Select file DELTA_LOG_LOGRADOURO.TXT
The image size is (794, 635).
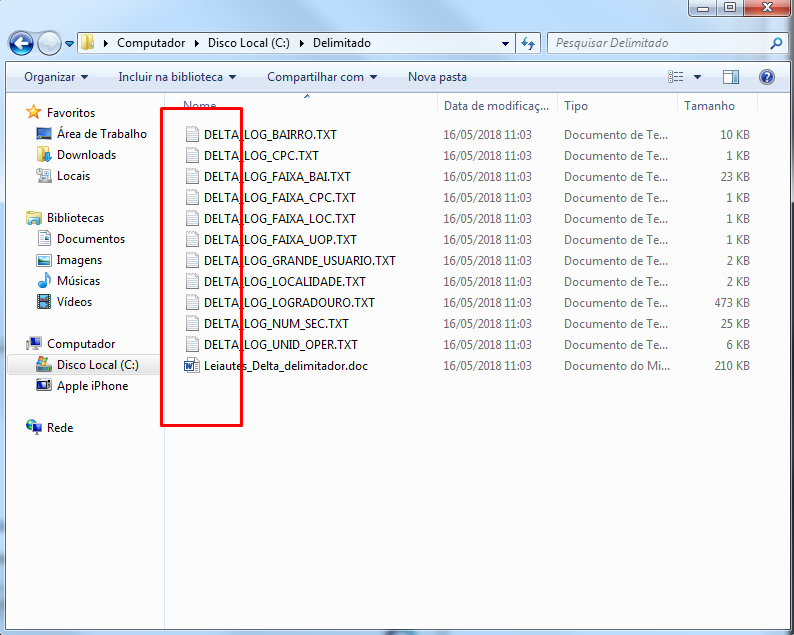[289, 303]
